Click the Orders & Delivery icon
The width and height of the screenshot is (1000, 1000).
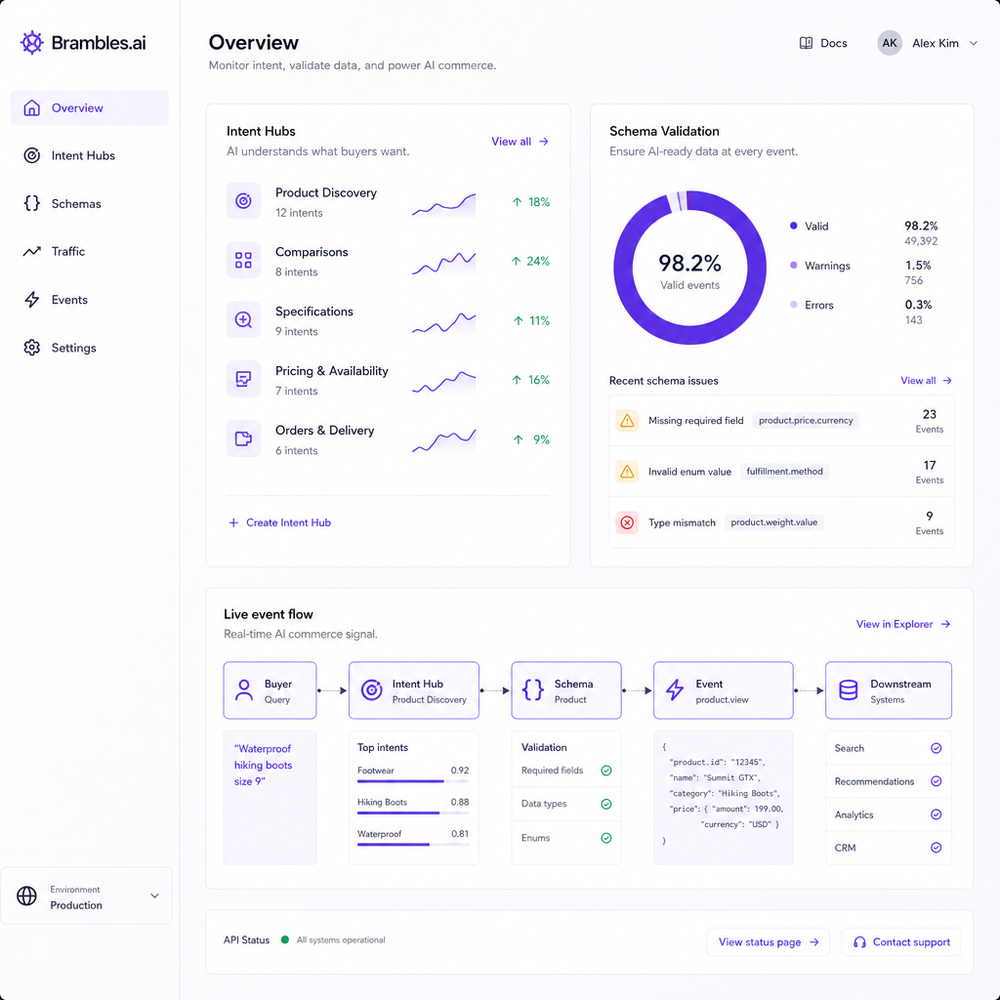tap(243, 438)
